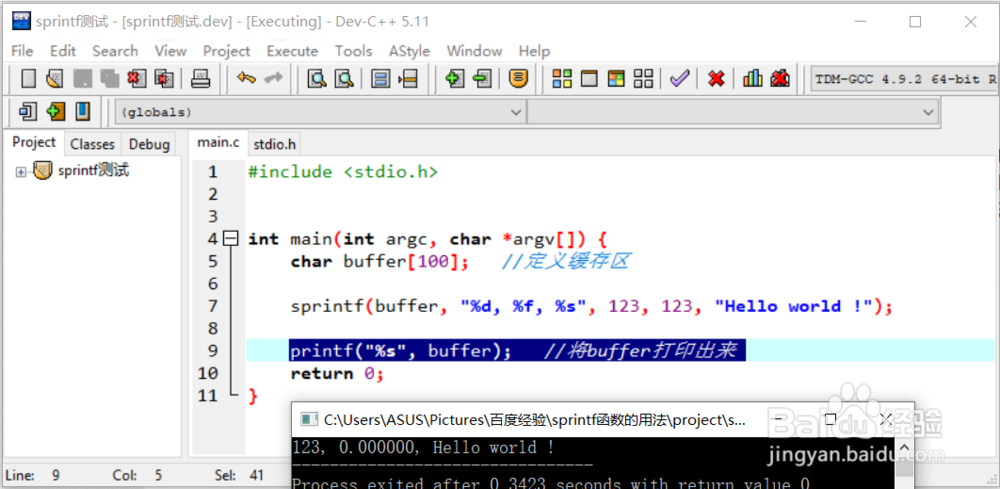The height and width of the screenshot is (489, 1000).
Task: Click the console window vertical scrollbar
Action: click(904, 462)
